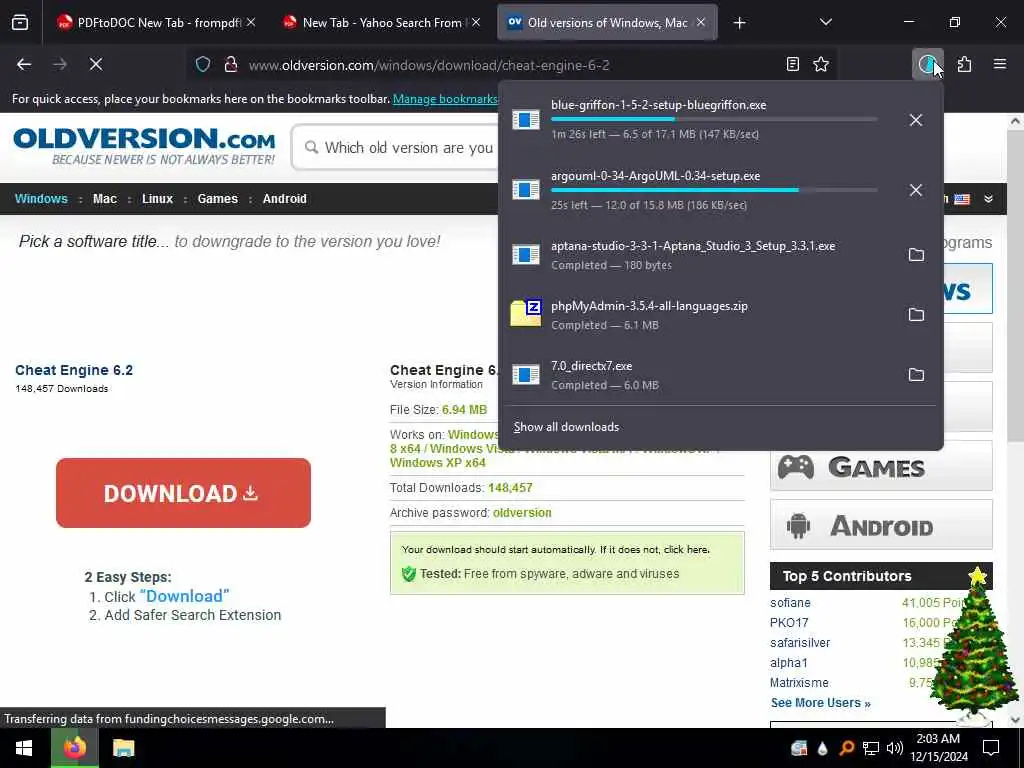Image resolution: width=1024 pixels, height=768 pixels.
Task: Open contributor sofiane profile
Action: click(790, 603)
